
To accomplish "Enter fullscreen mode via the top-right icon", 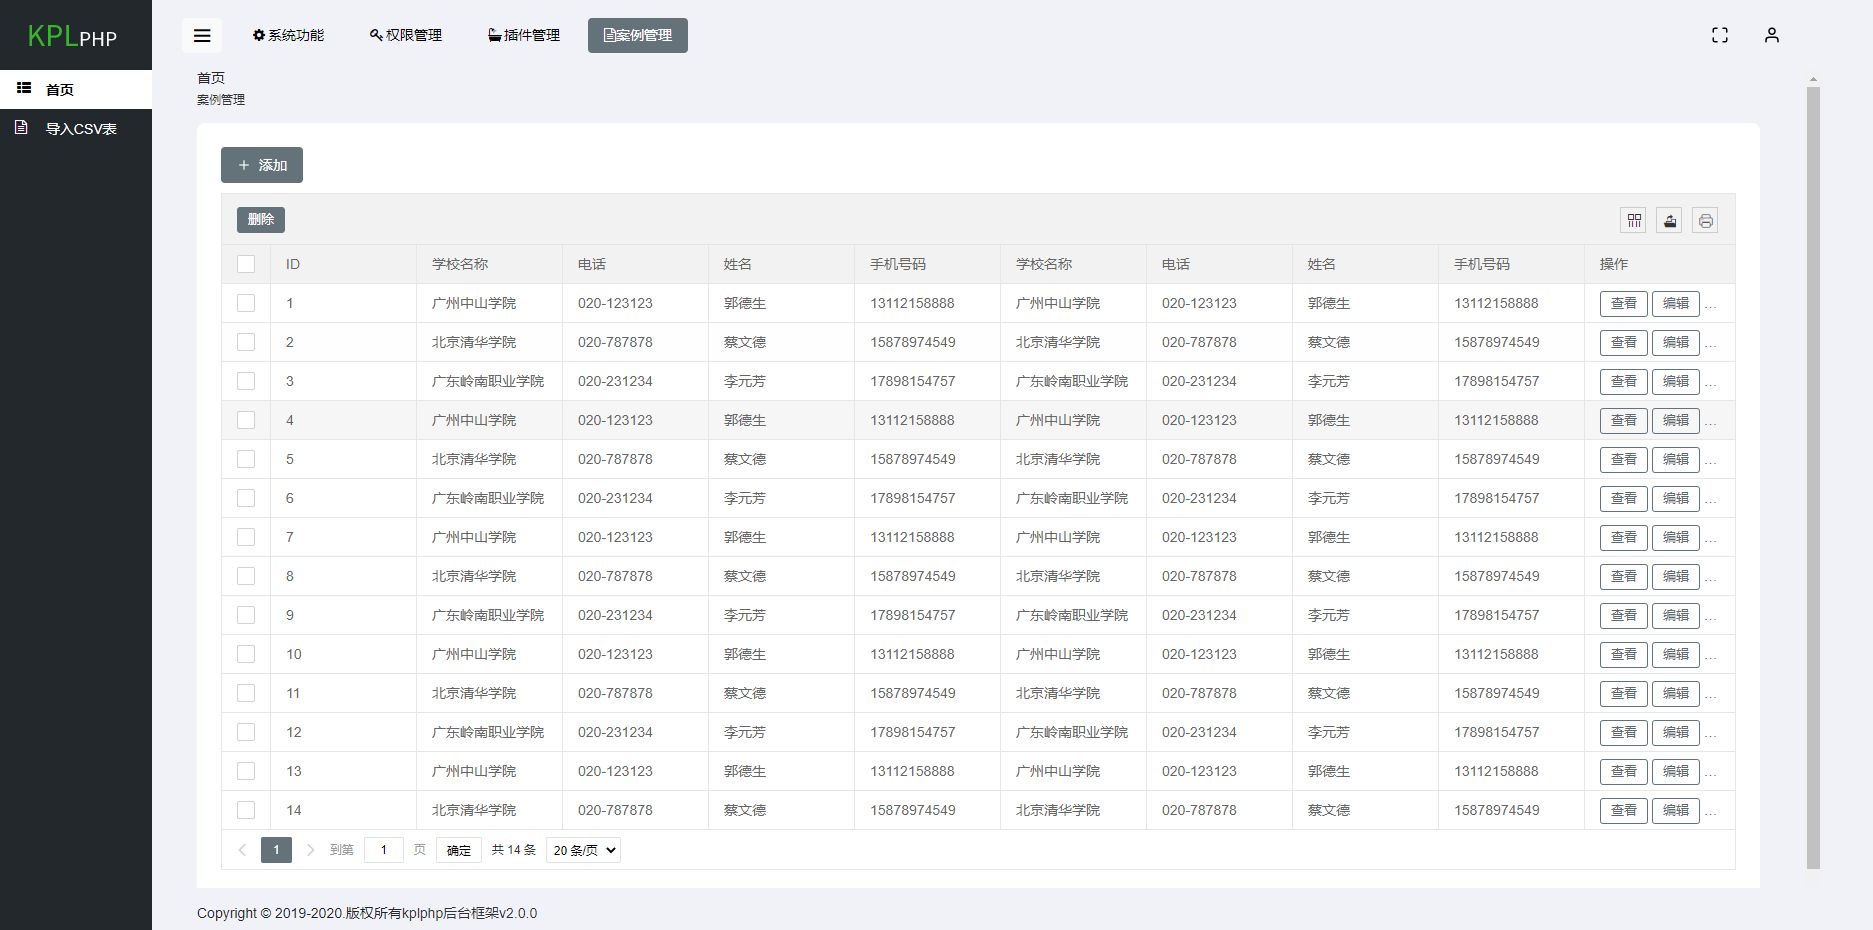I will [x=1720, y=35].
